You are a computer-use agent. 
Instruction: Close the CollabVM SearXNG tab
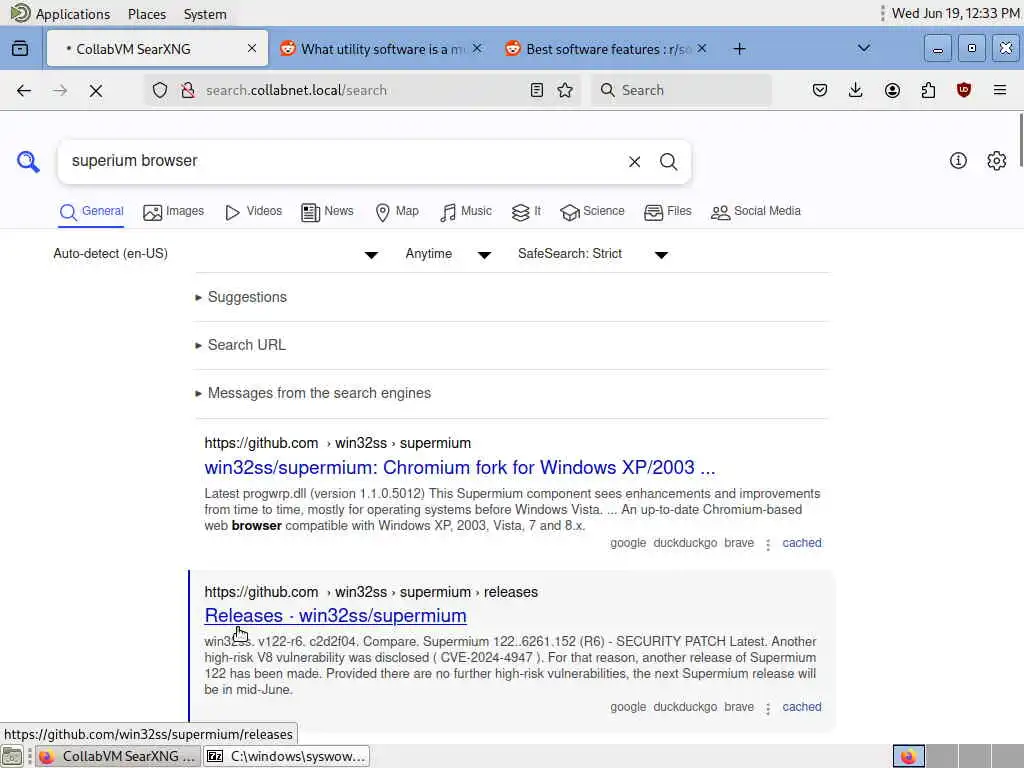click(x=252, y=48)
